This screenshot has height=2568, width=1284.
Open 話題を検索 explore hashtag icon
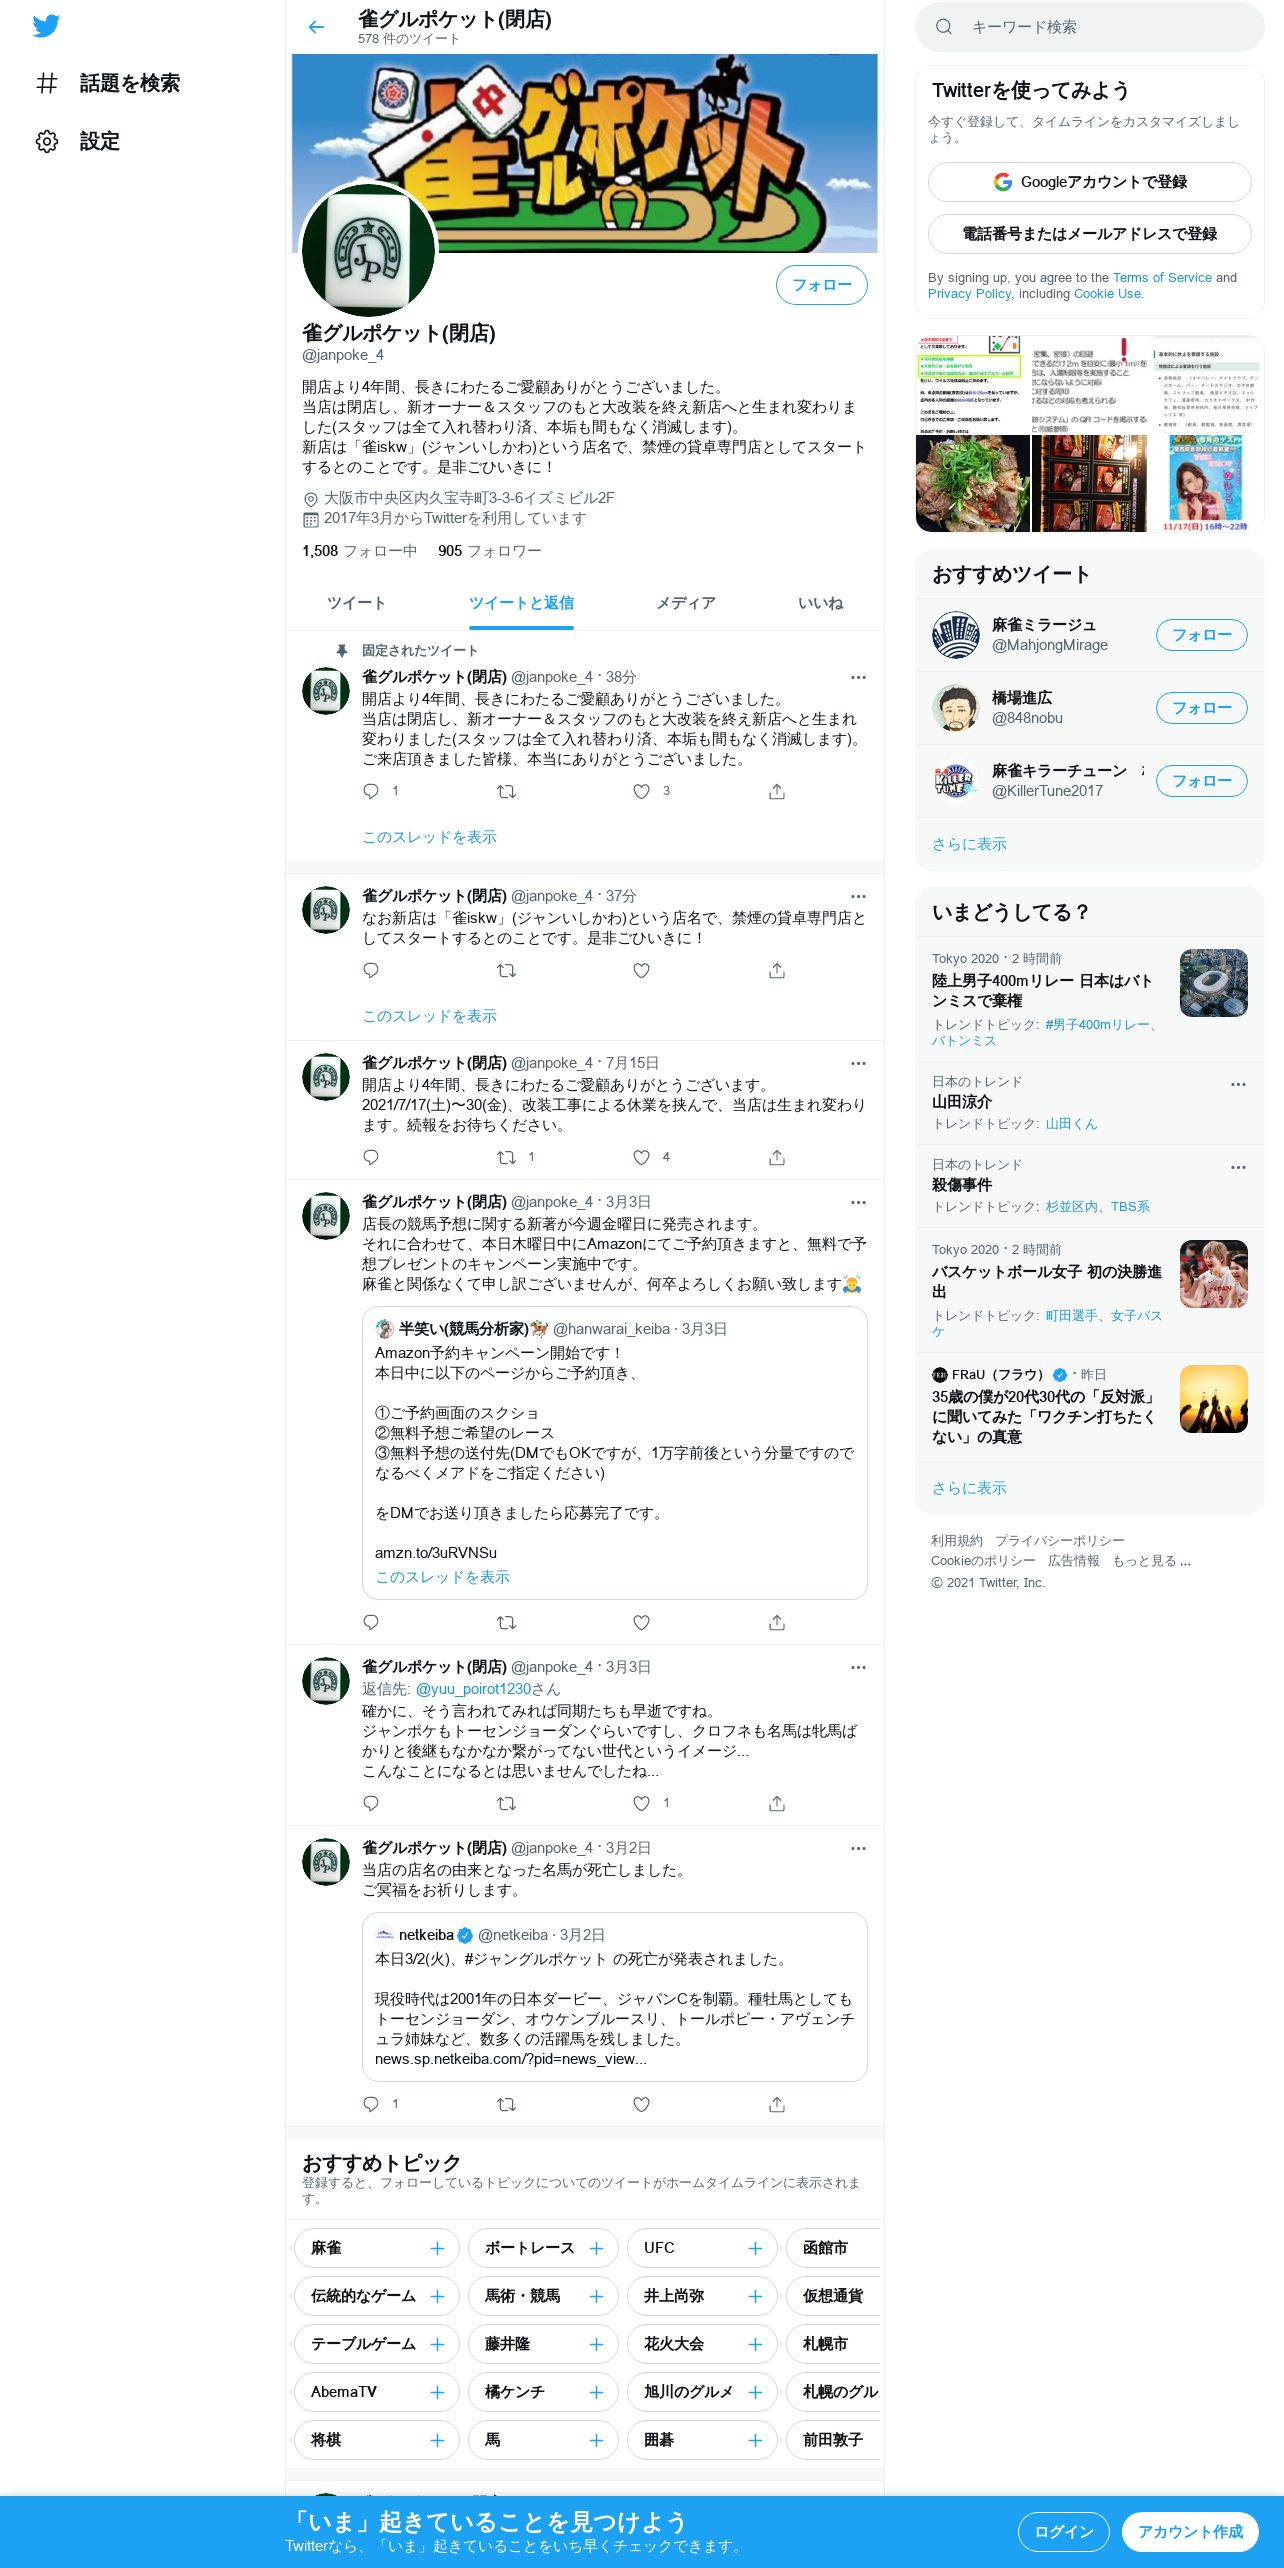click(x=47, y=83)
